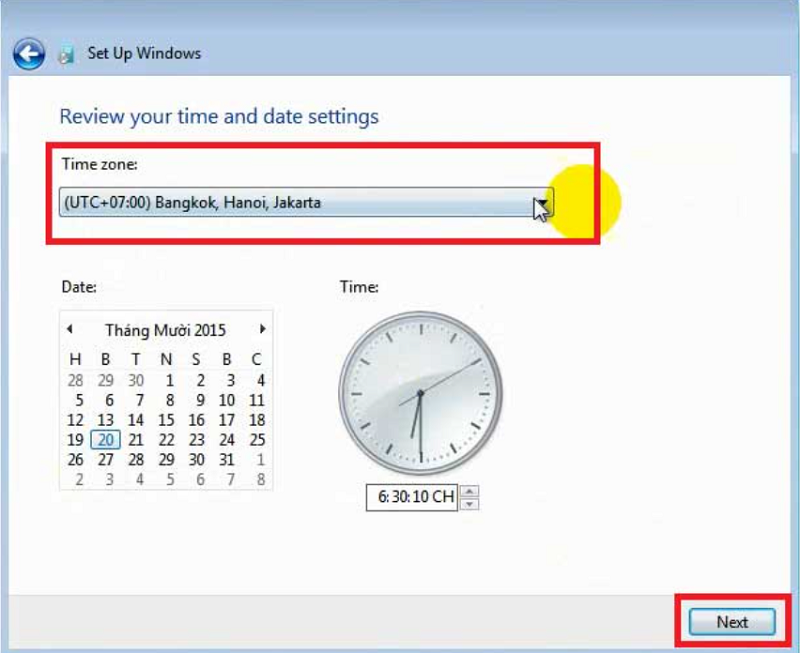
Task: Select grayed-out November 8 date
Action: (x=261, y=480)
